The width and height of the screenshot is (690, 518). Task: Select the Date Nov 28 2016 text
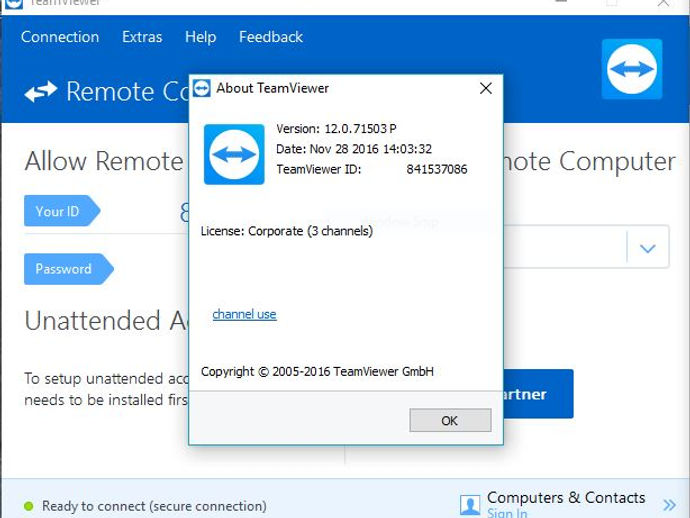click(x=354, y=149)
